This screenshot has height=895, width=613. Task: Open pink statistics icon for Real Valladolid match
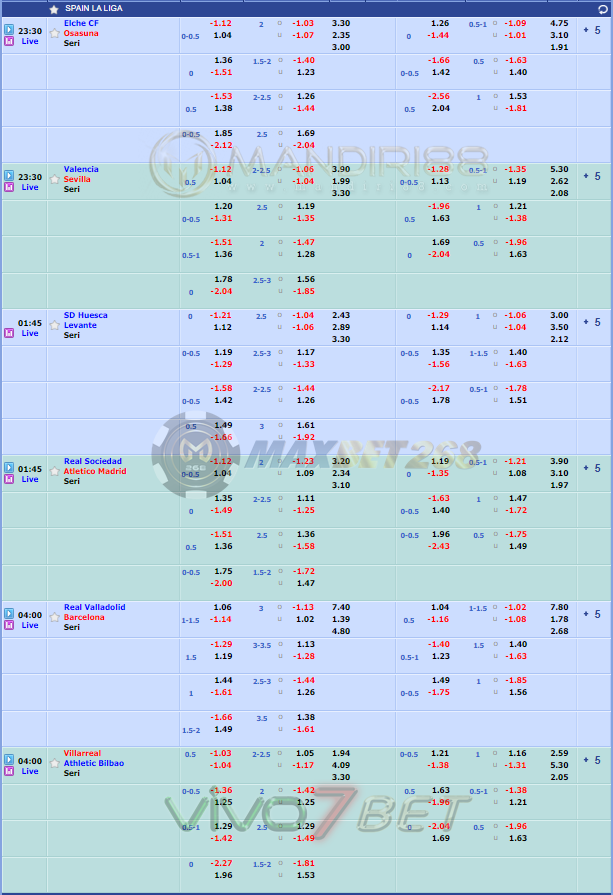click(9, 626)
